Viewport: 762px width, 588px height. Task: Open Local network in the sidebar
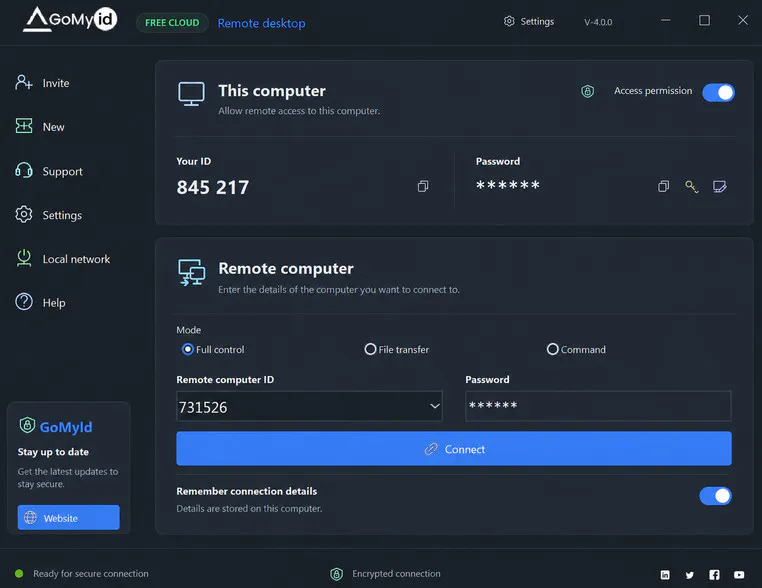[x=63, y=259]
